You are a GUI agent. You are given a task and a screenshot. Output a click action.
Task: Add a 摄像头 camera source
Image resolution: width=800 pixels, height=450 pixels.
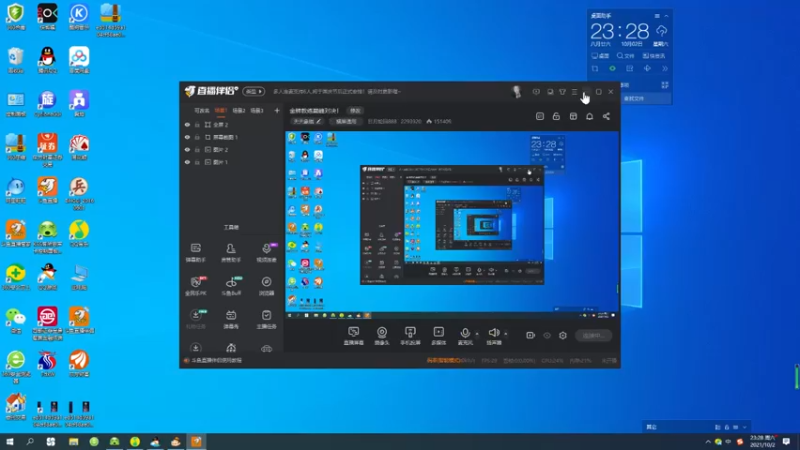pos(382,336)
